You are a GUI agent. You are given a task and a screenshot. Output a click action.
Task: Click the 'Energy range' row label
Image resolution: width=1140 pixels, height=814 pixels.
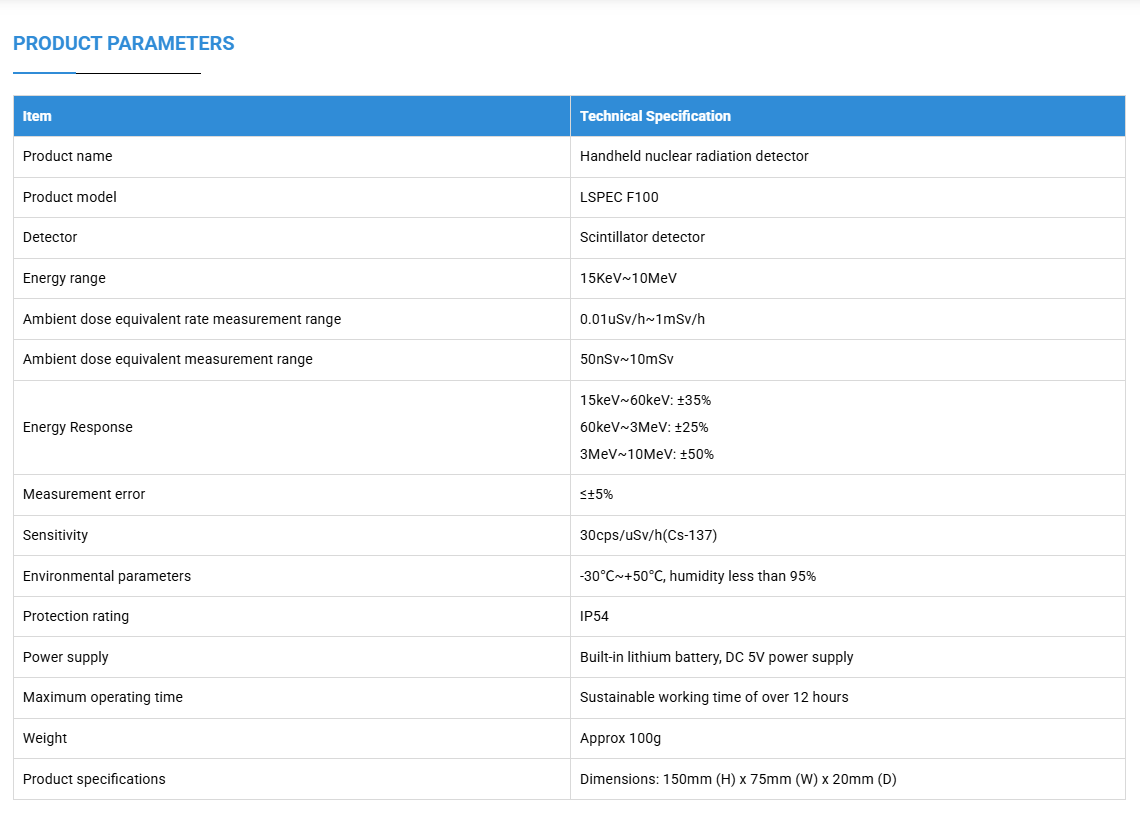[x=64, y=278]
